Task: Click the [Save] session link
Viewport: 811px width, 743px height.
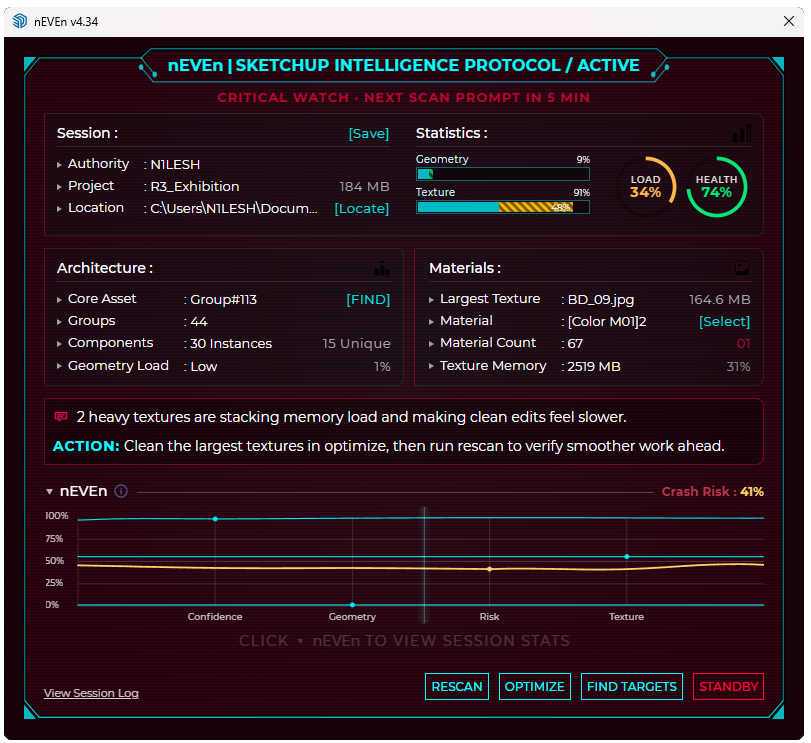Action: click(x=369, y=134)
